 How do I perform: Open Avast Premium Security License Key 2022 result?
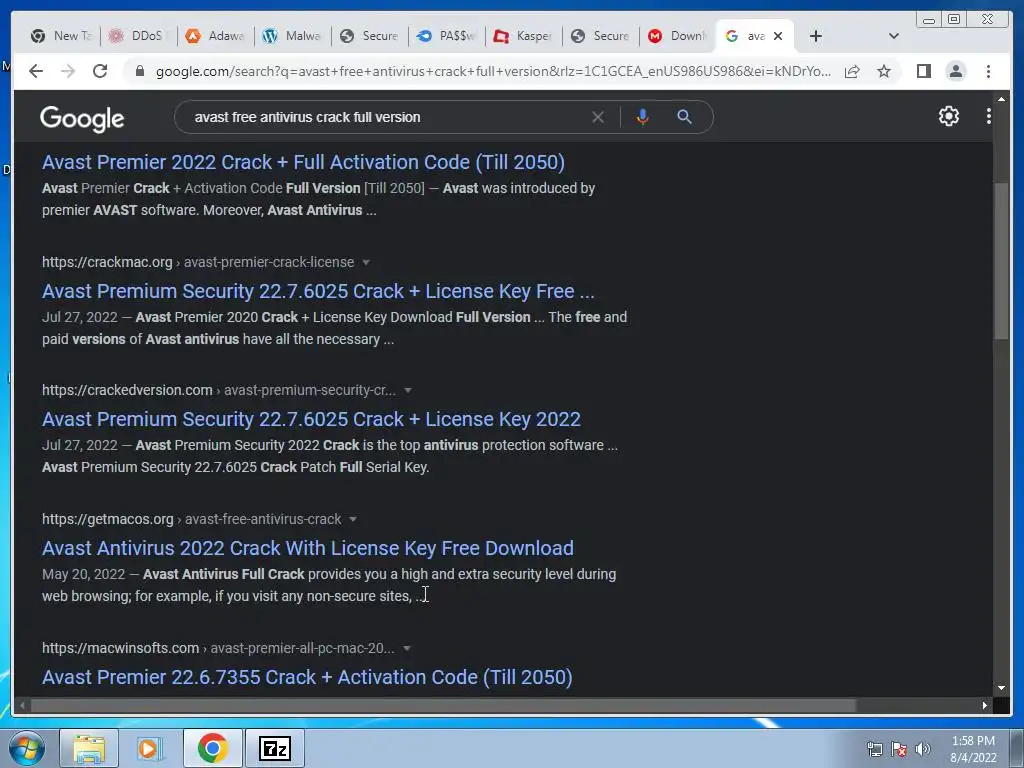tap(311, 419)
